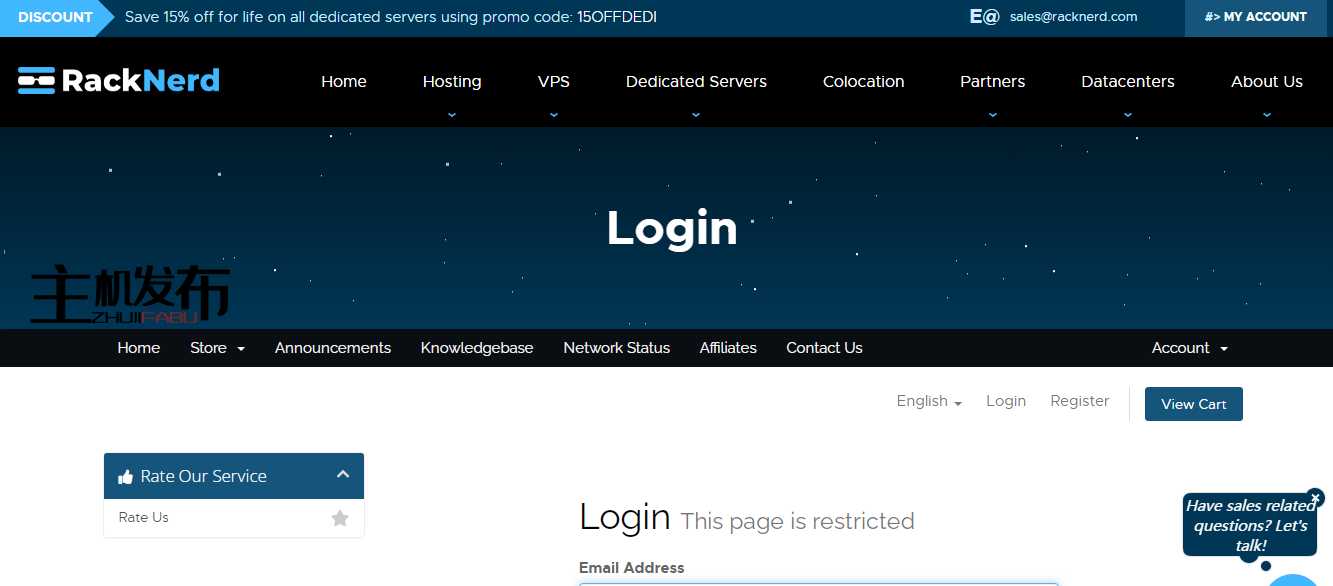Click the Have sales related questions chat bubble
The width and height of the screenshot is (1333, 586).
(1248, 525)
